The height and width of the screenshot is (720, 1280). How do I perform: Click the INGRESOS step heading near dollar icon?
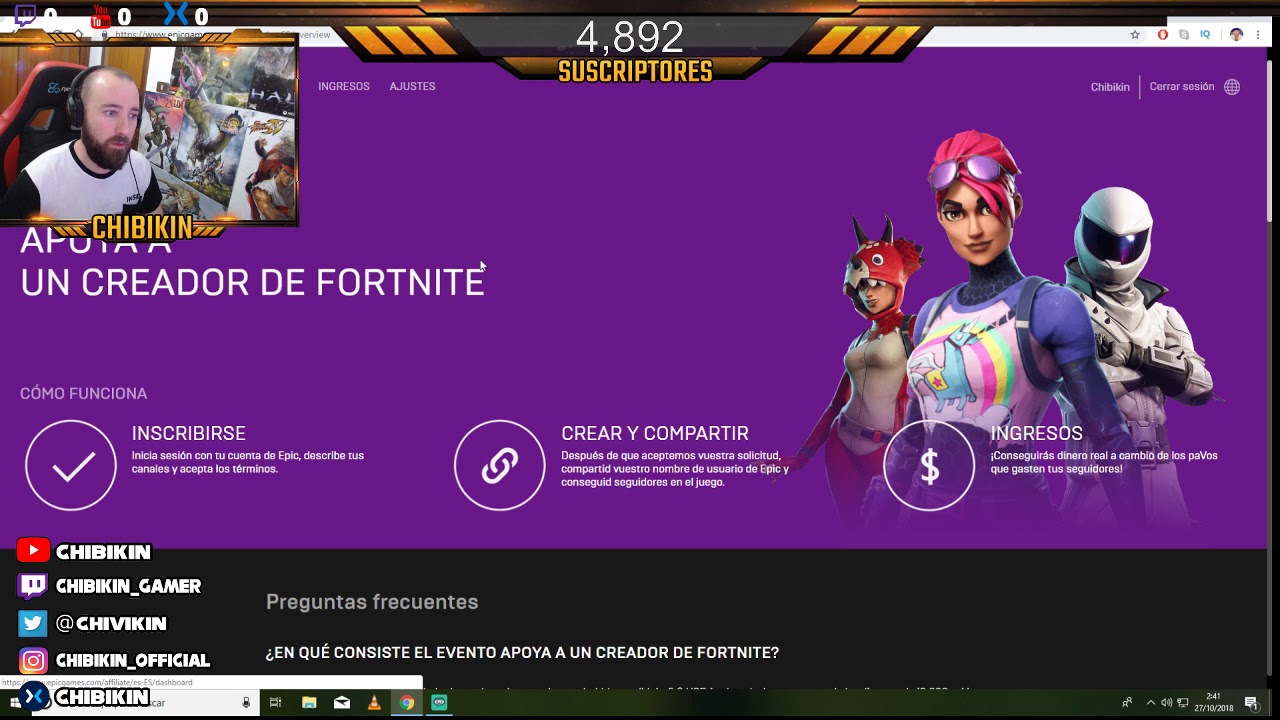(x=1037, y=433)
